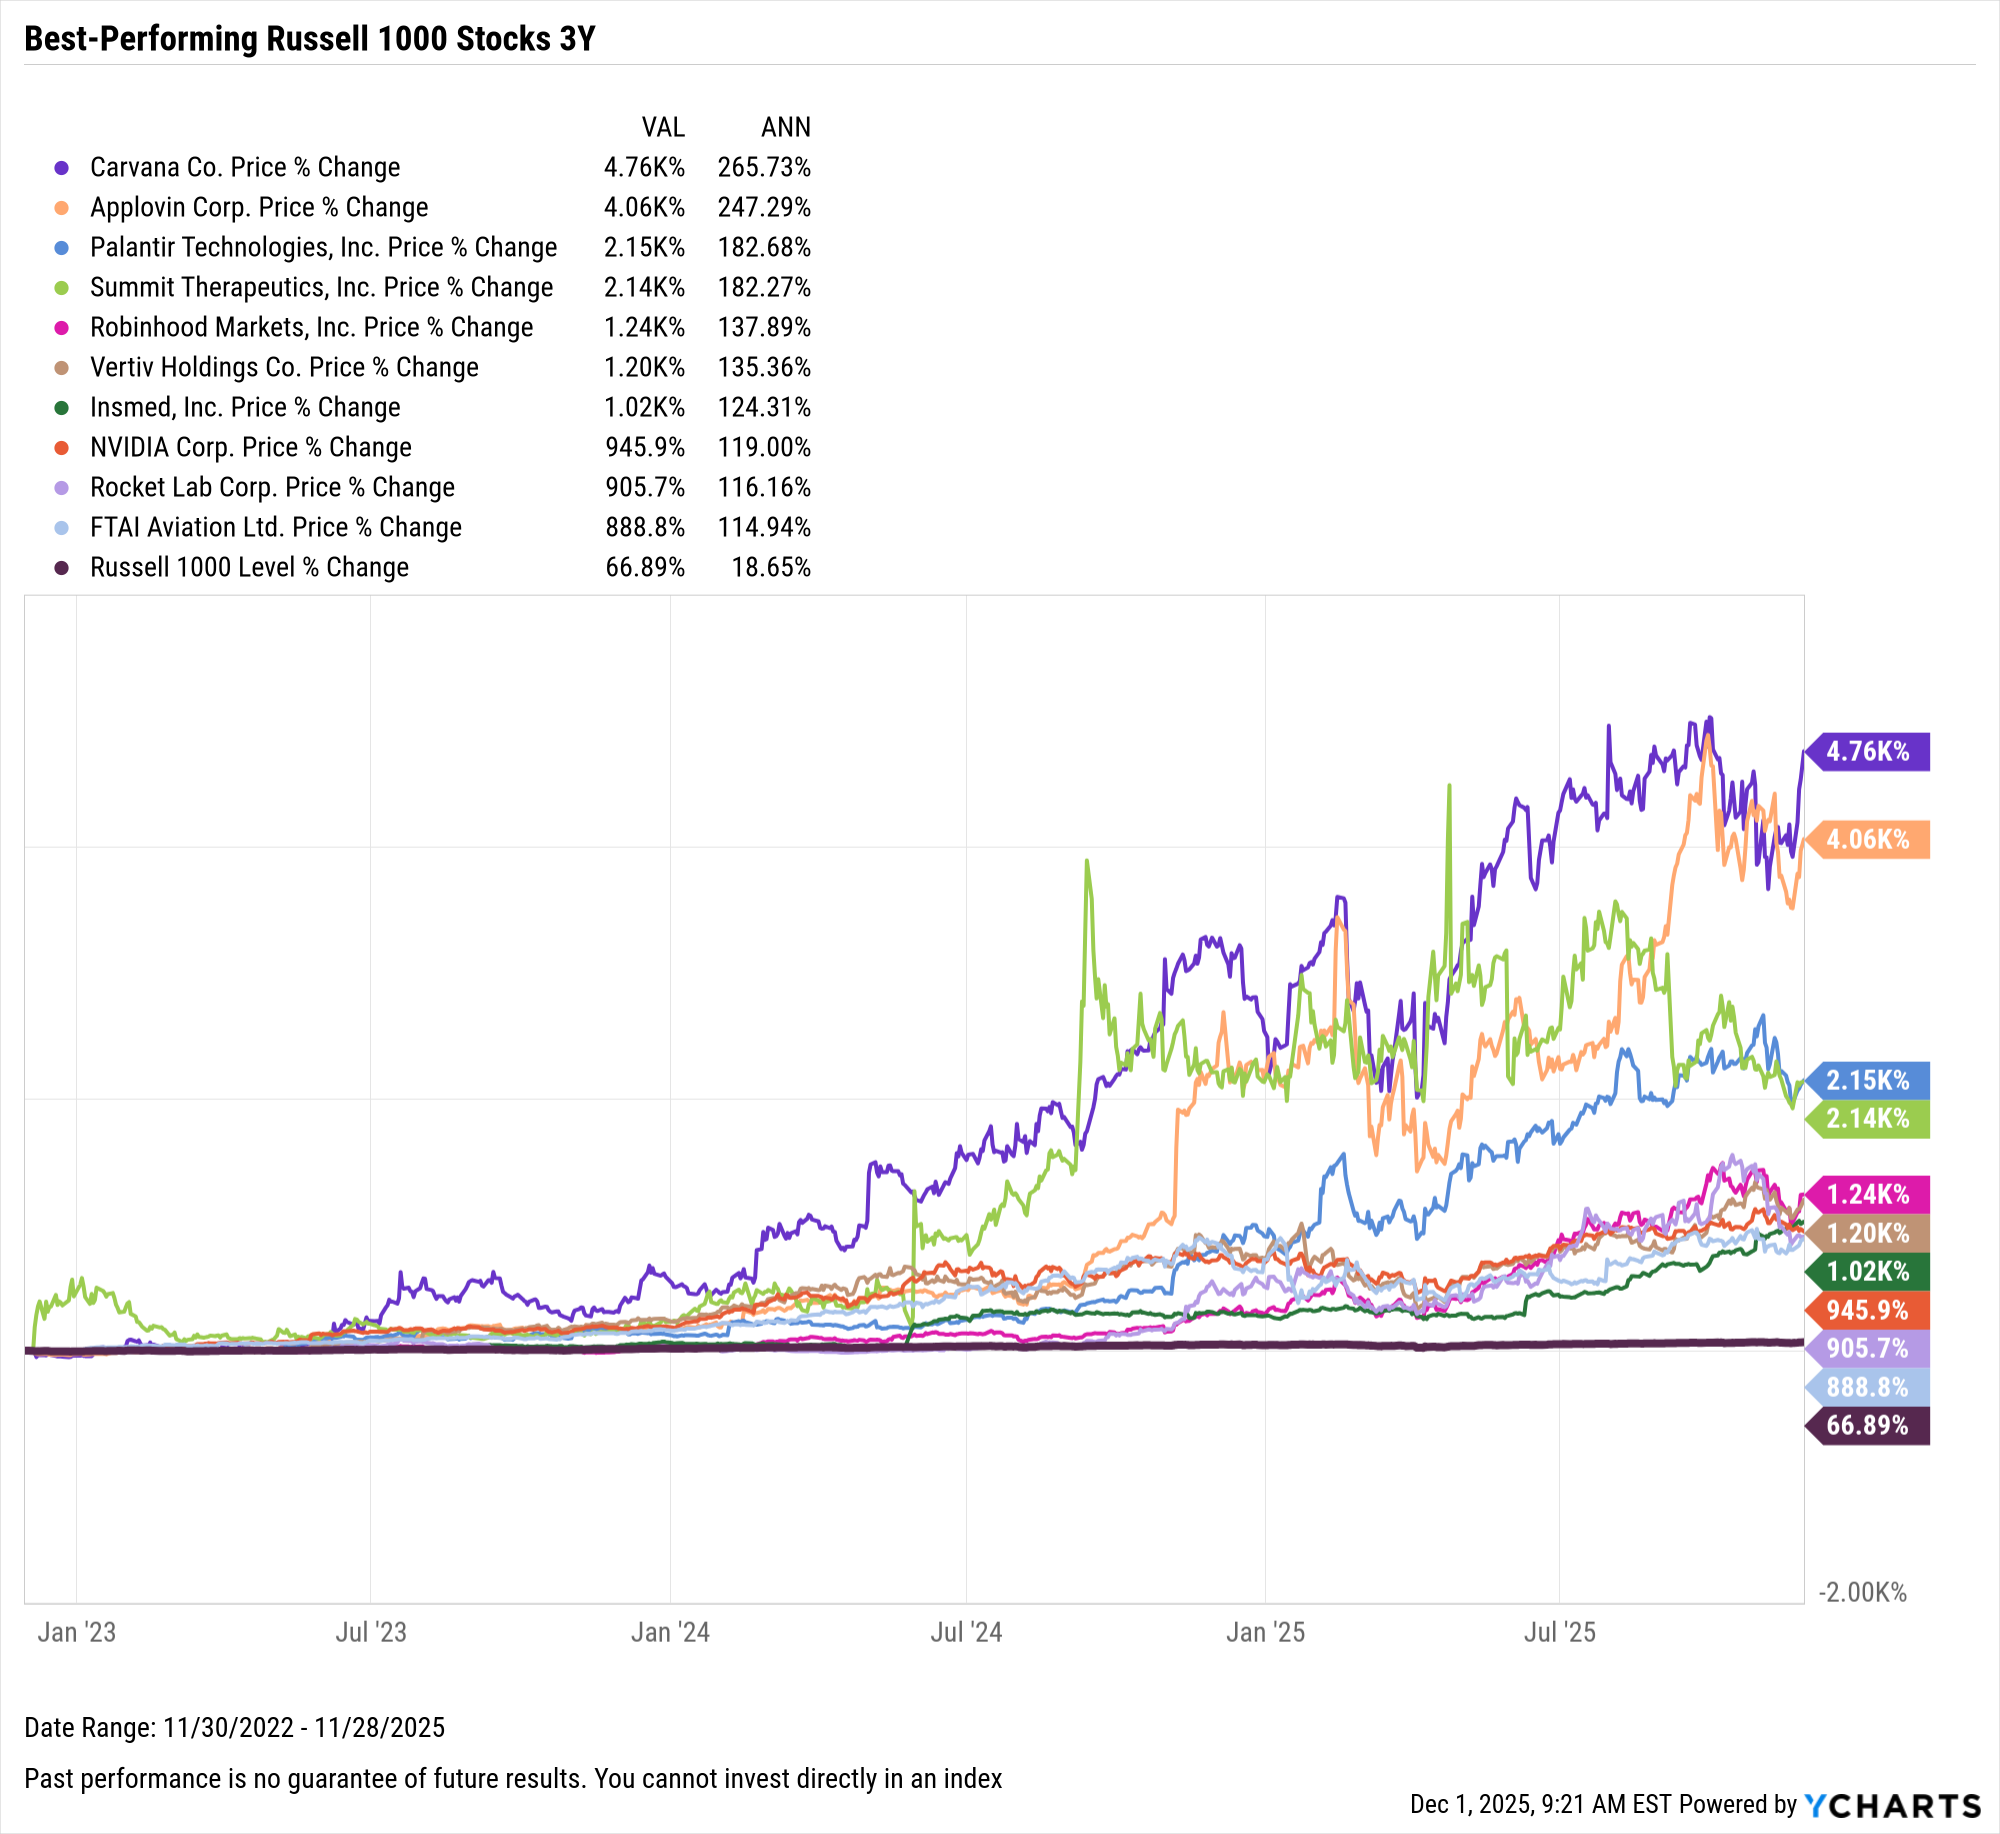The width and height of the screenshot is (2000, 1834).
Task: Click the Palantir Technologies blue legend dot
Action: coord(62,248)
